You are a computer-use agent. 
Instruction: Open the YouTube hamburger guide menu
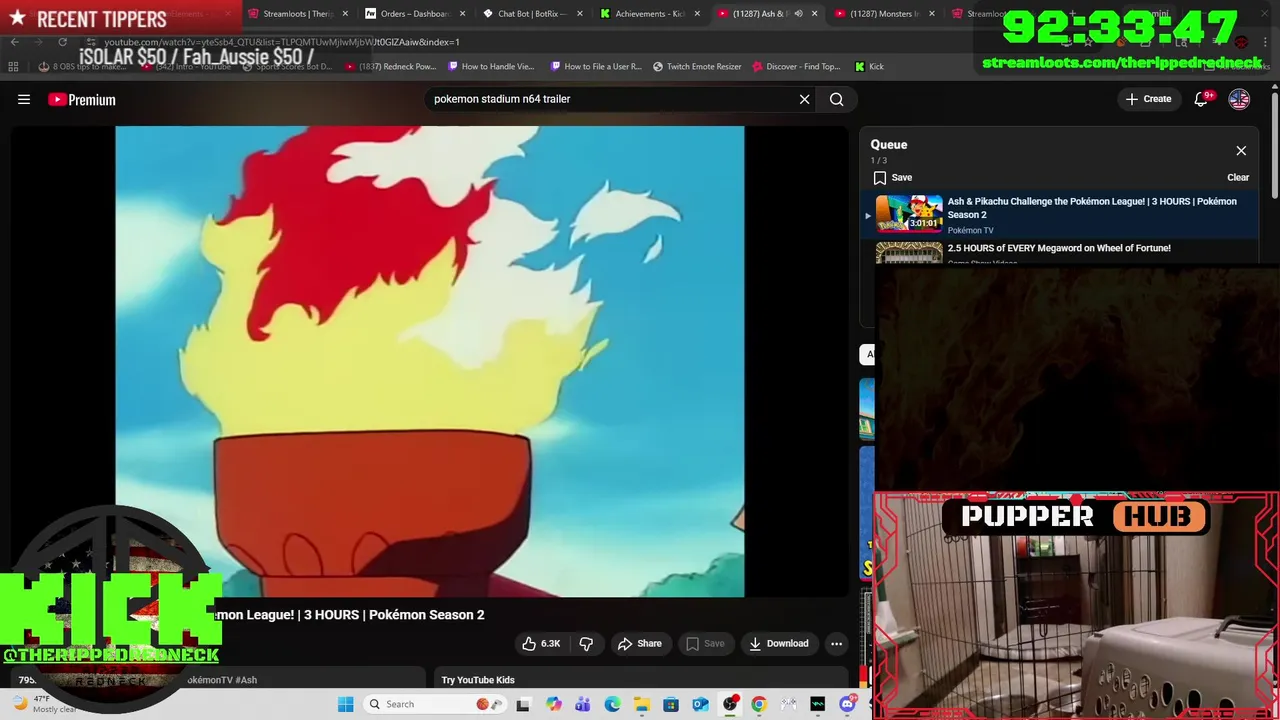[x=24, y=99]
